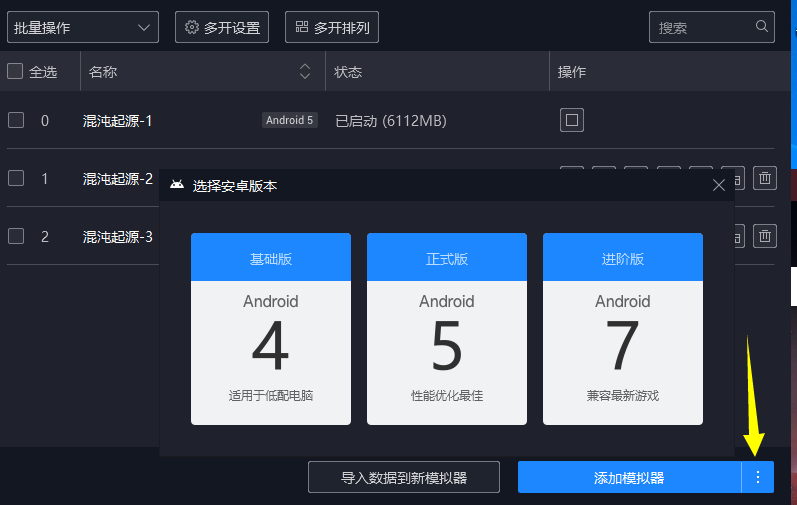The height and width of the screenshot is (505, 797).
Task: Delete the 混沌起源-3 emulator
Action: coord(765,236)
